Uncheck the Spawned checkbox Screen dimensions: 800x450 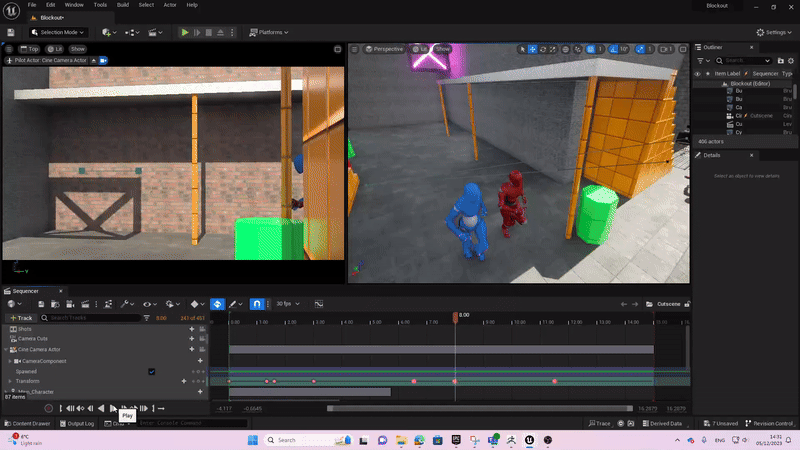click(152, 371)
